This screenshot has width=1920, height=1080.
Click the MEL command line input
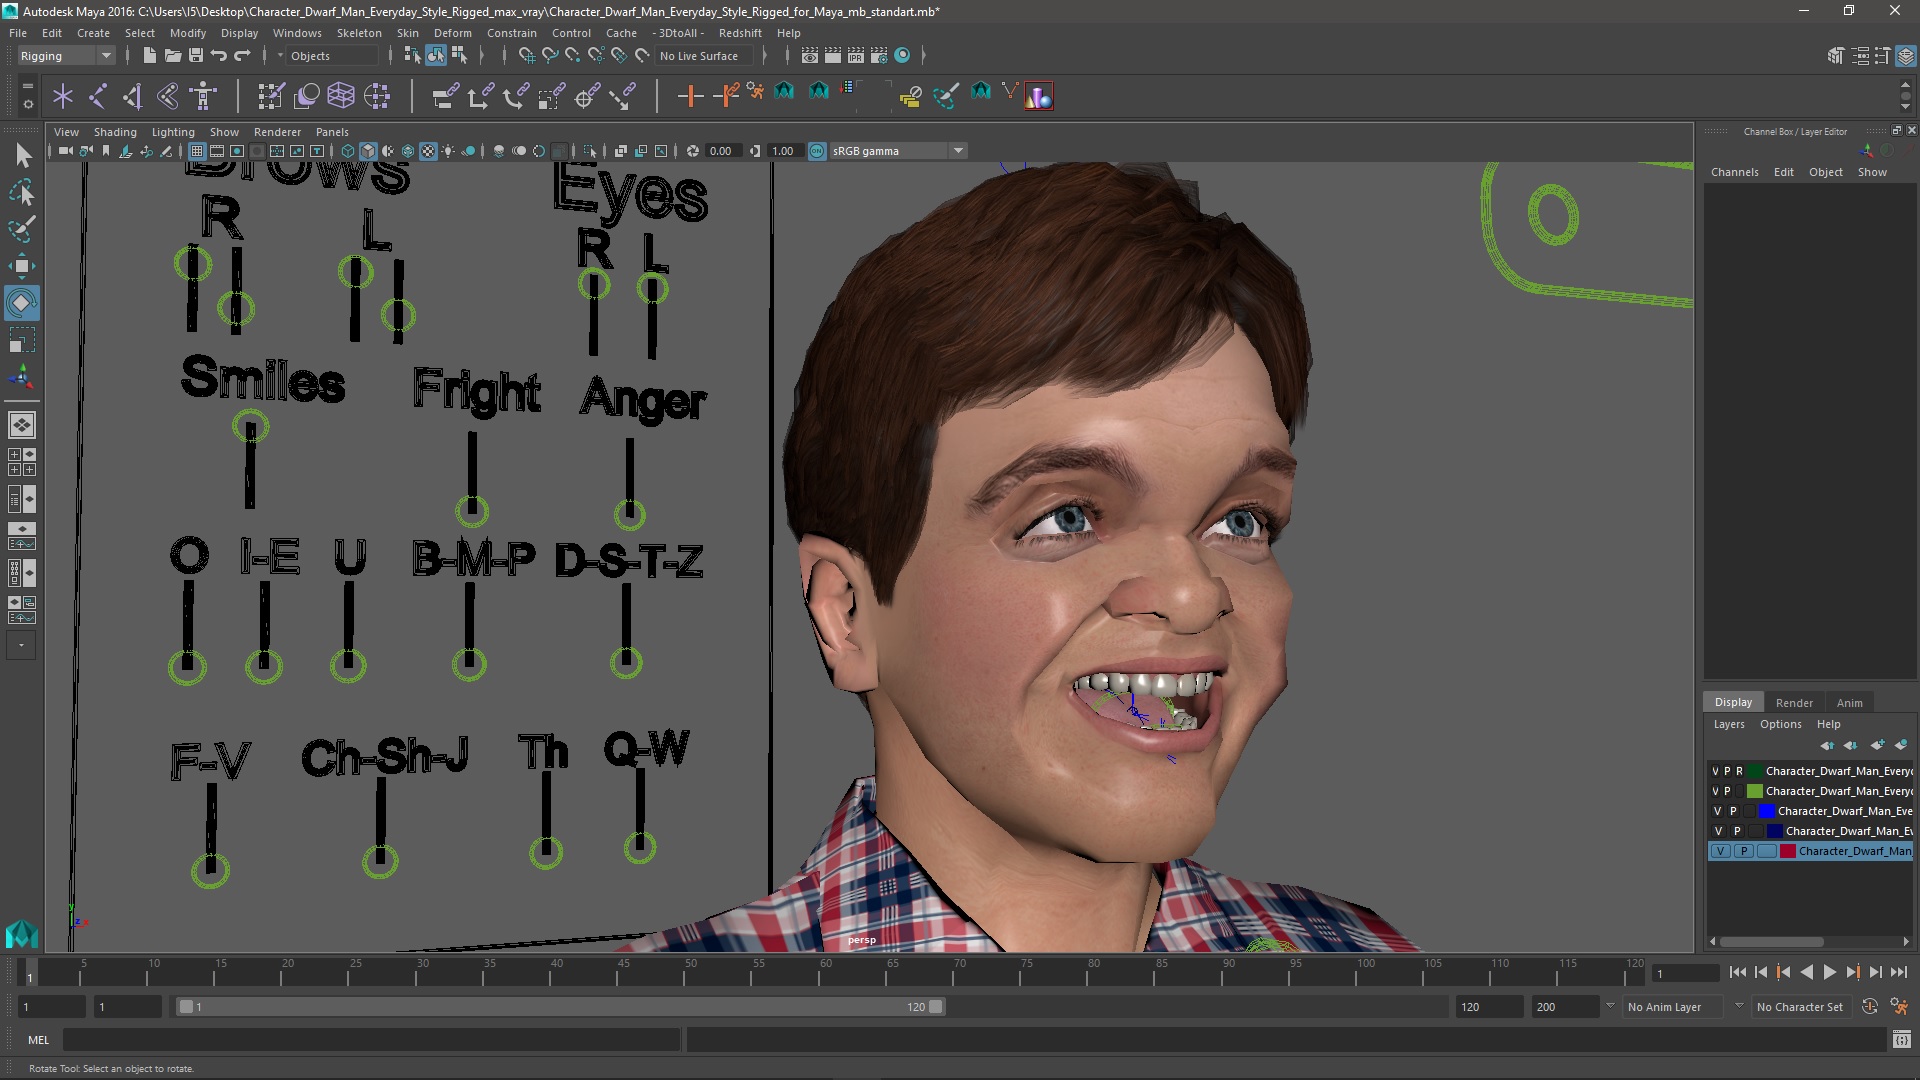tap(372, 1040)
